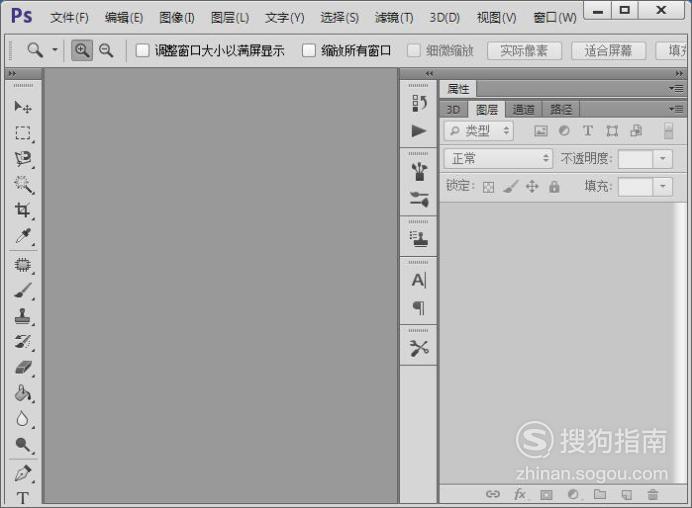The height and width of the screenshot is (508, 692).
Task: Switch to the 3D panel tab
Action: [x=453, y=109]
